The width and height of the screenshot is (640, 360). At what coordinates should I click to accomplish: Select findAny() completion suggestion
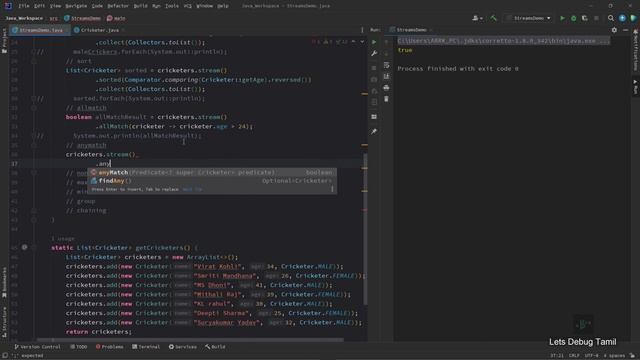pos(212,181)
